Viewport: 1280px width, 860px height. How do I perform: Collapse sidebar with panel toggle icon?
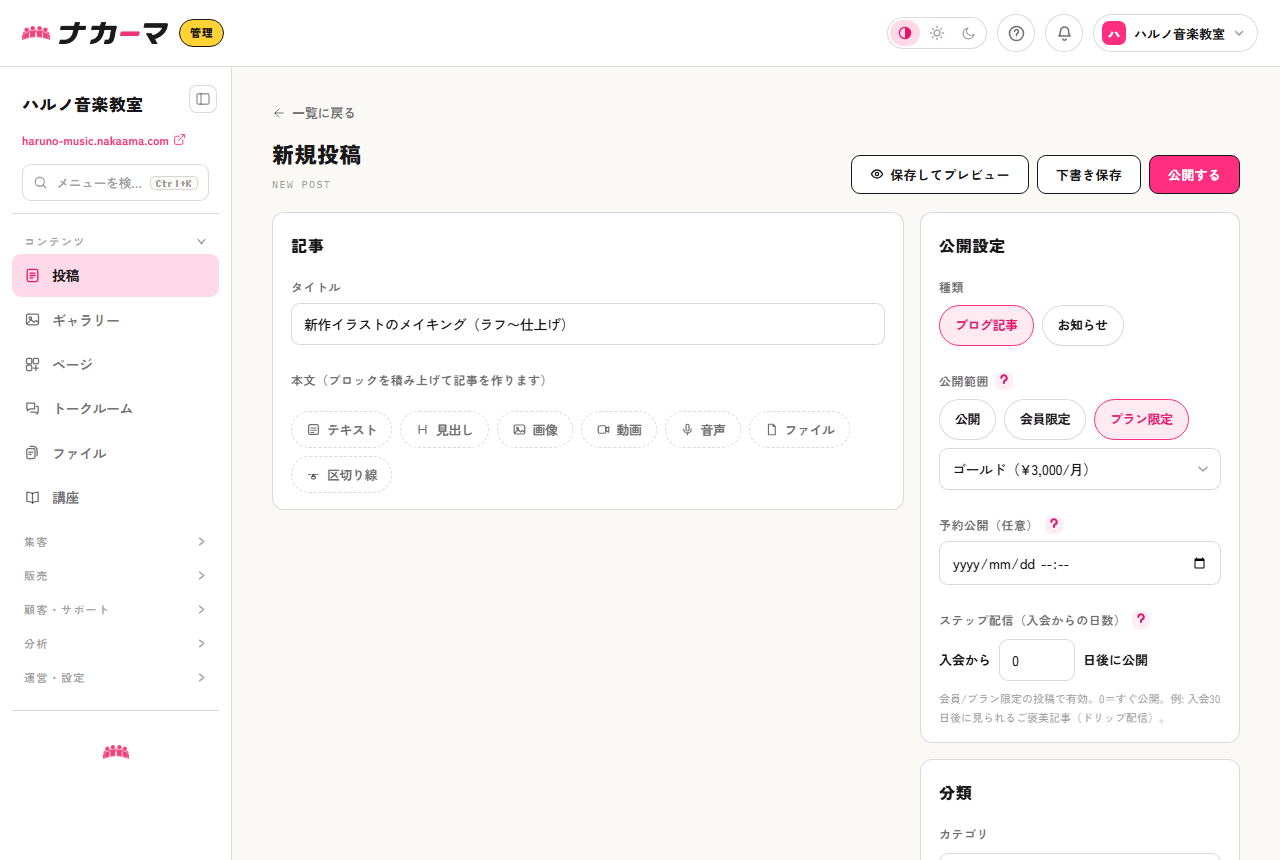coord(203,99)
